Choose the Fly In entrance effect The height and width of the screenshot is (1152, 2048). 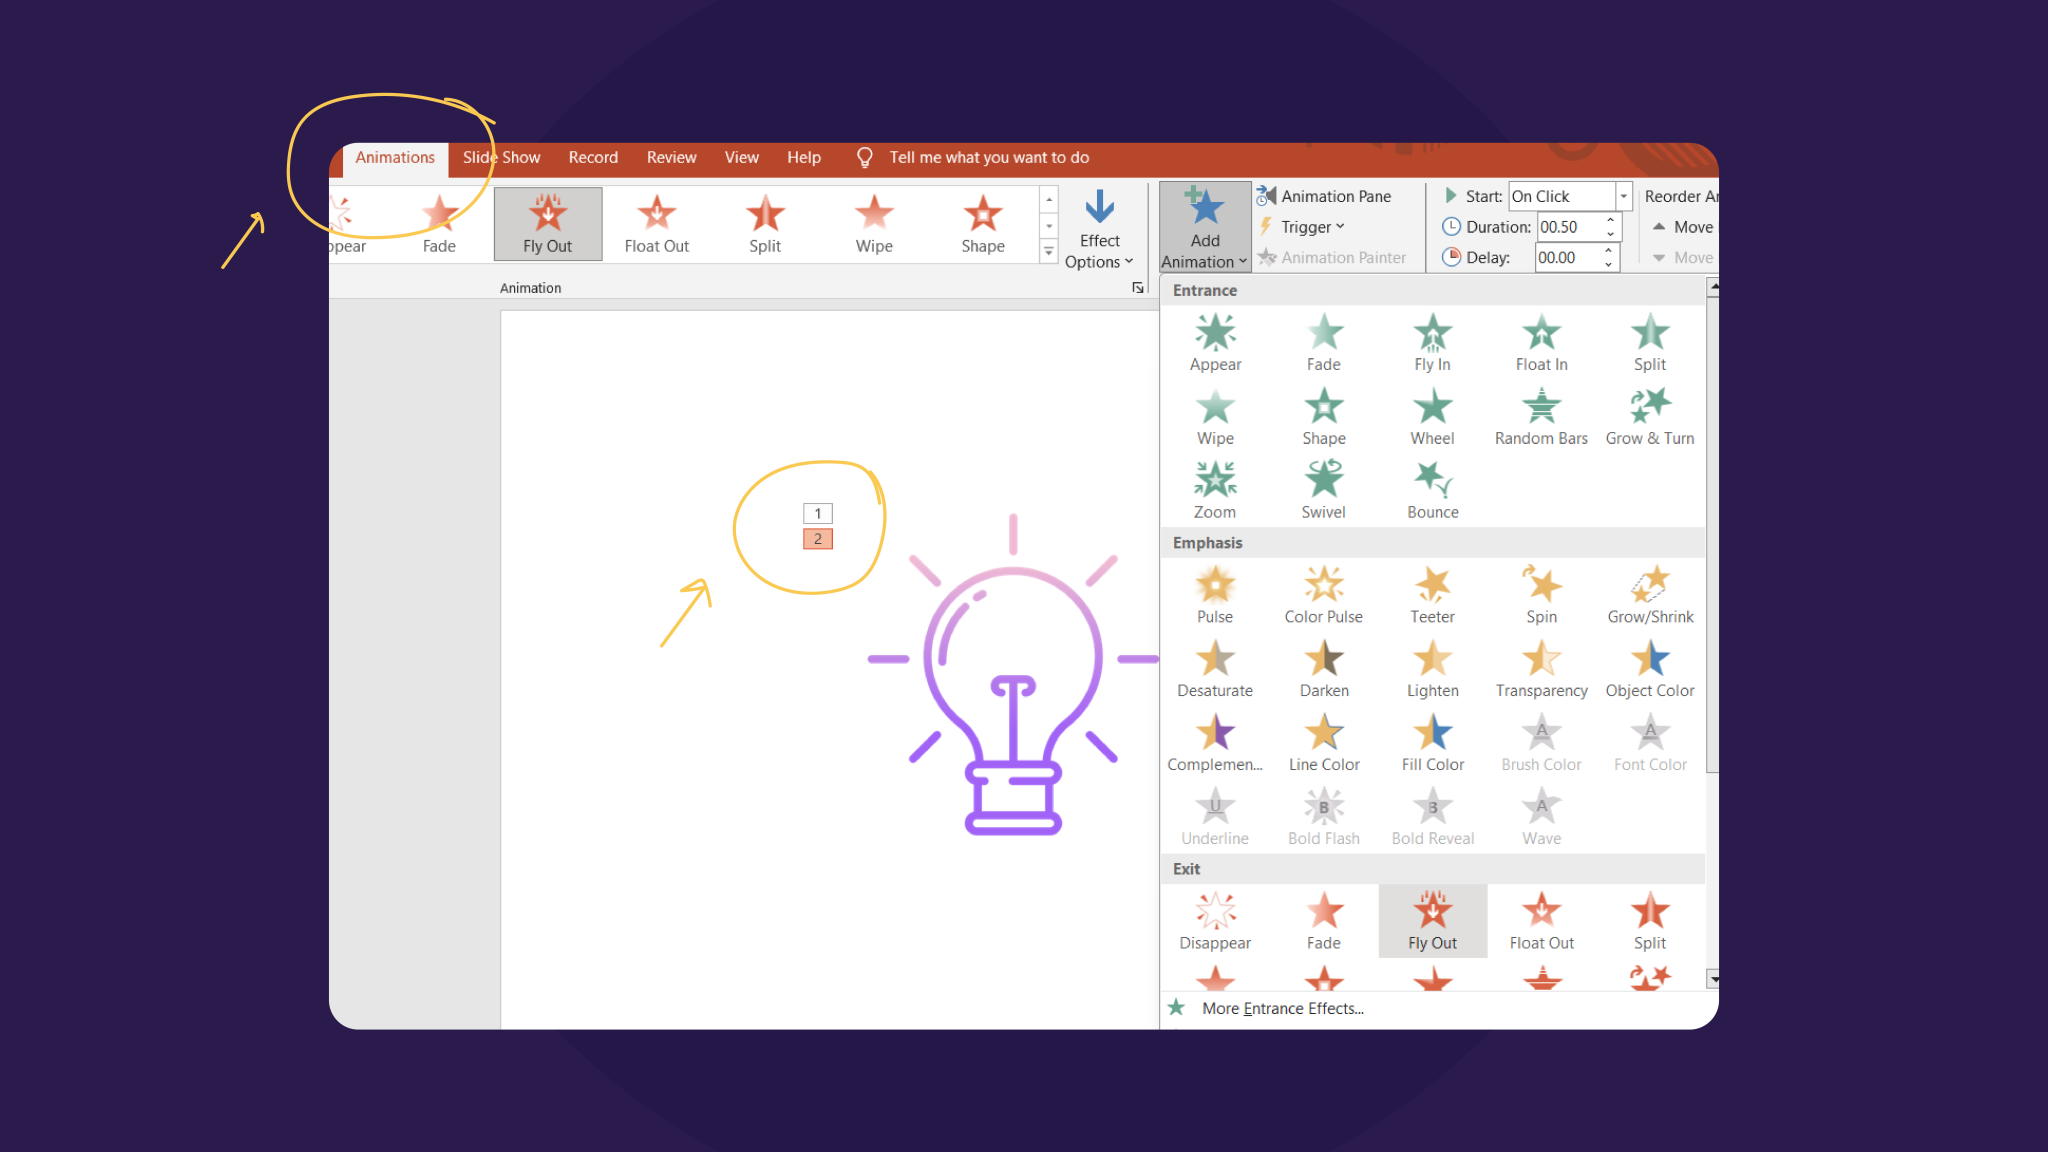[x=1432, y=343]
